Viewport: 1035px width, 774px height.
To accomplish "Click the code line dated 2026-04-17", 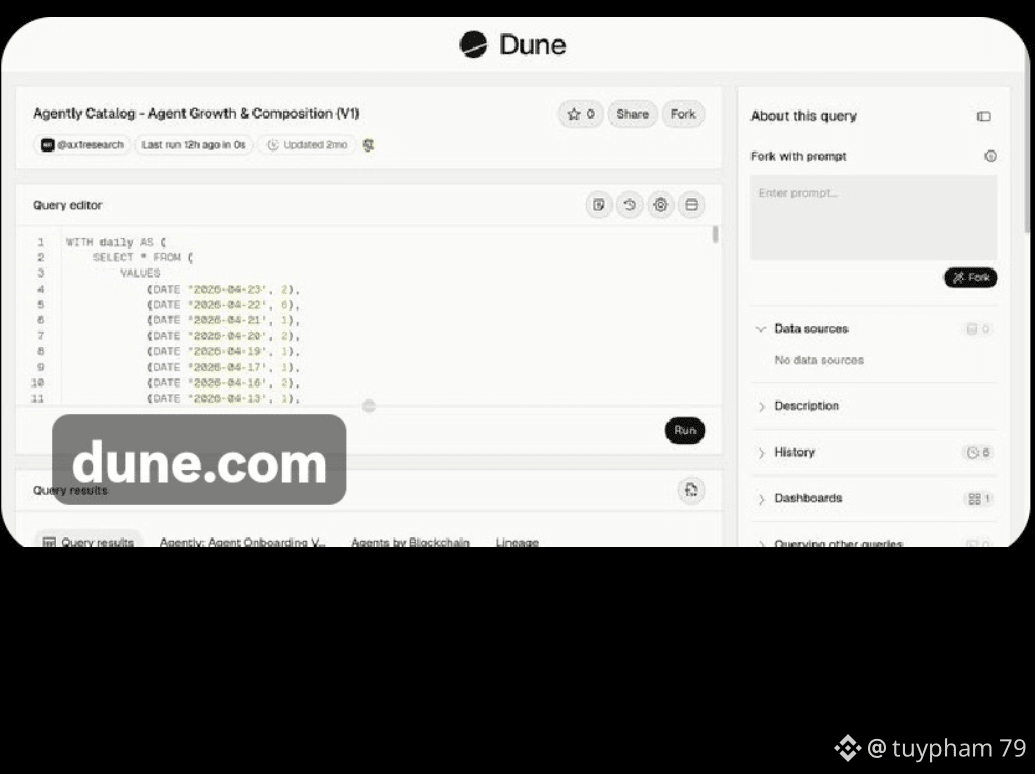I will [x=224, y=368].
